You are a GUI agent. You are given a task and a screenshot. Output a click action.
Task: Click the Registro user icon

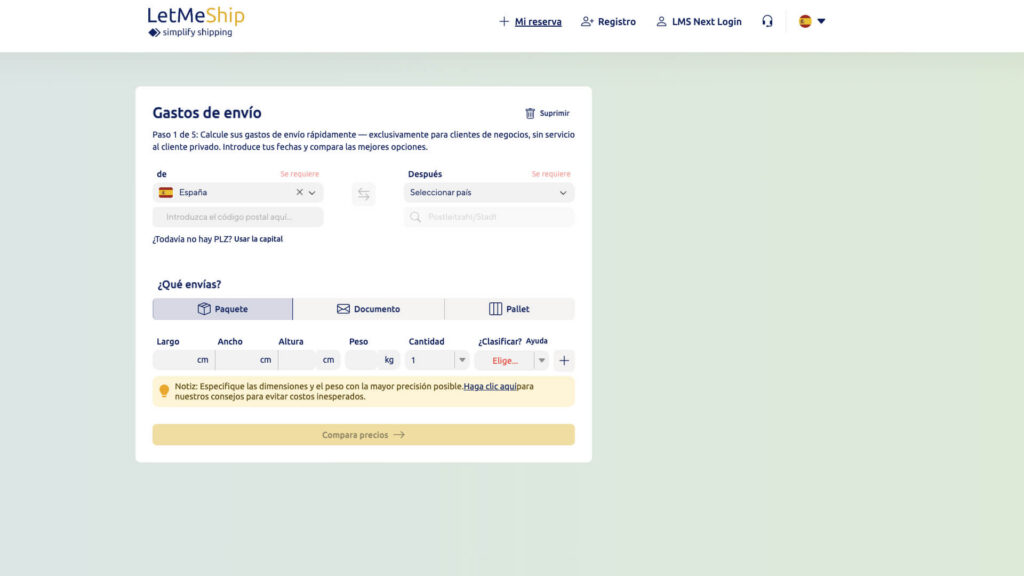point(587,22)
